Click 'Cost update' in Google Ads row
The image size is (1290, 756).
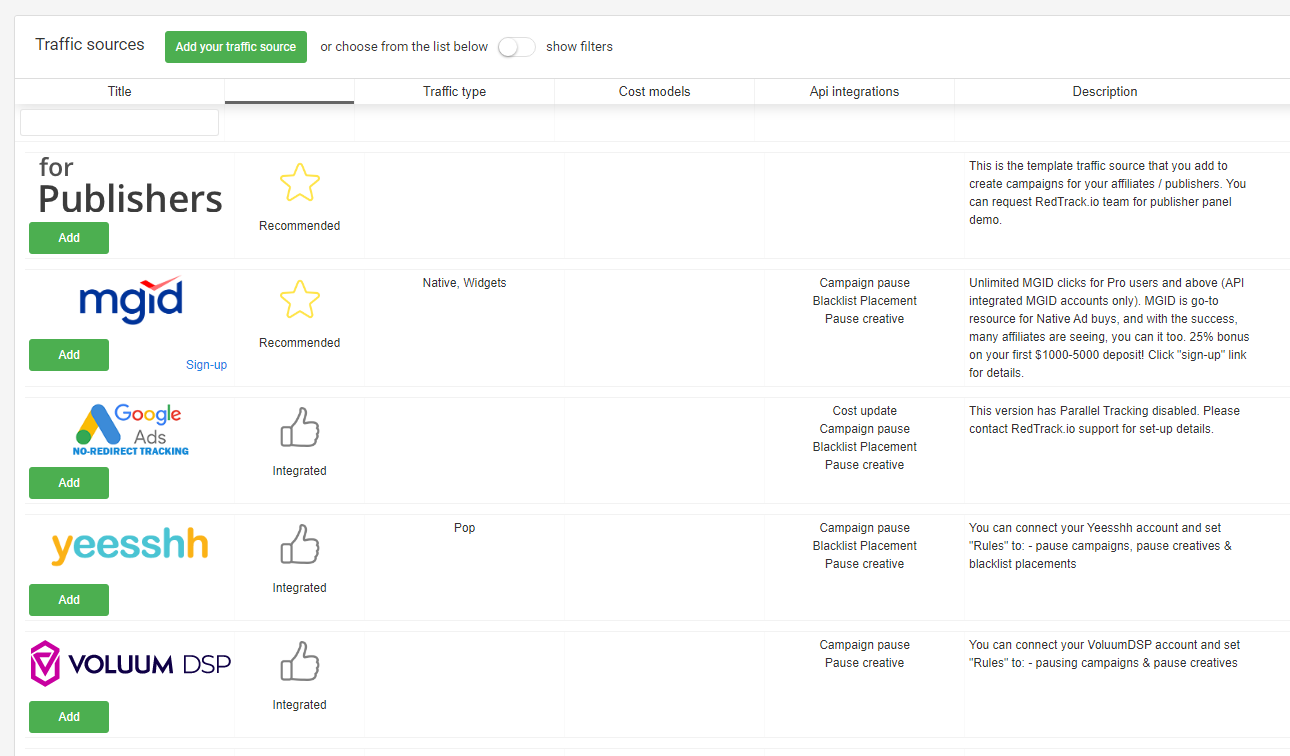865,411
